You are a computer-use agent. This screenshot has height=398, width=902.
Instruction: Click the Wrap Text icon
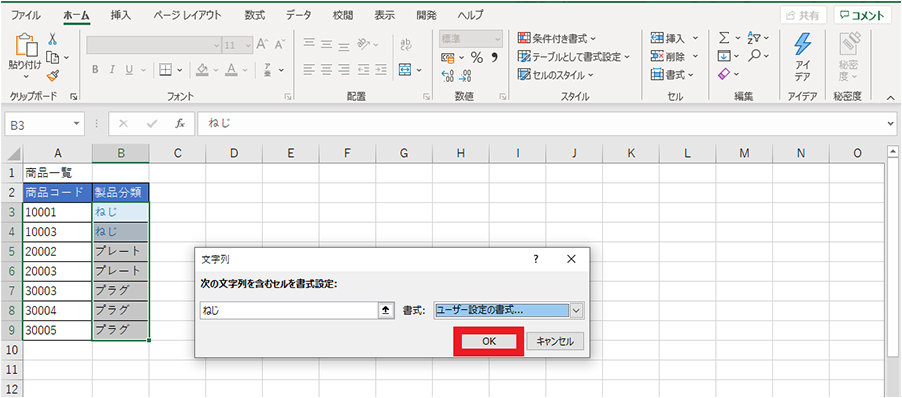coord(406,44)
